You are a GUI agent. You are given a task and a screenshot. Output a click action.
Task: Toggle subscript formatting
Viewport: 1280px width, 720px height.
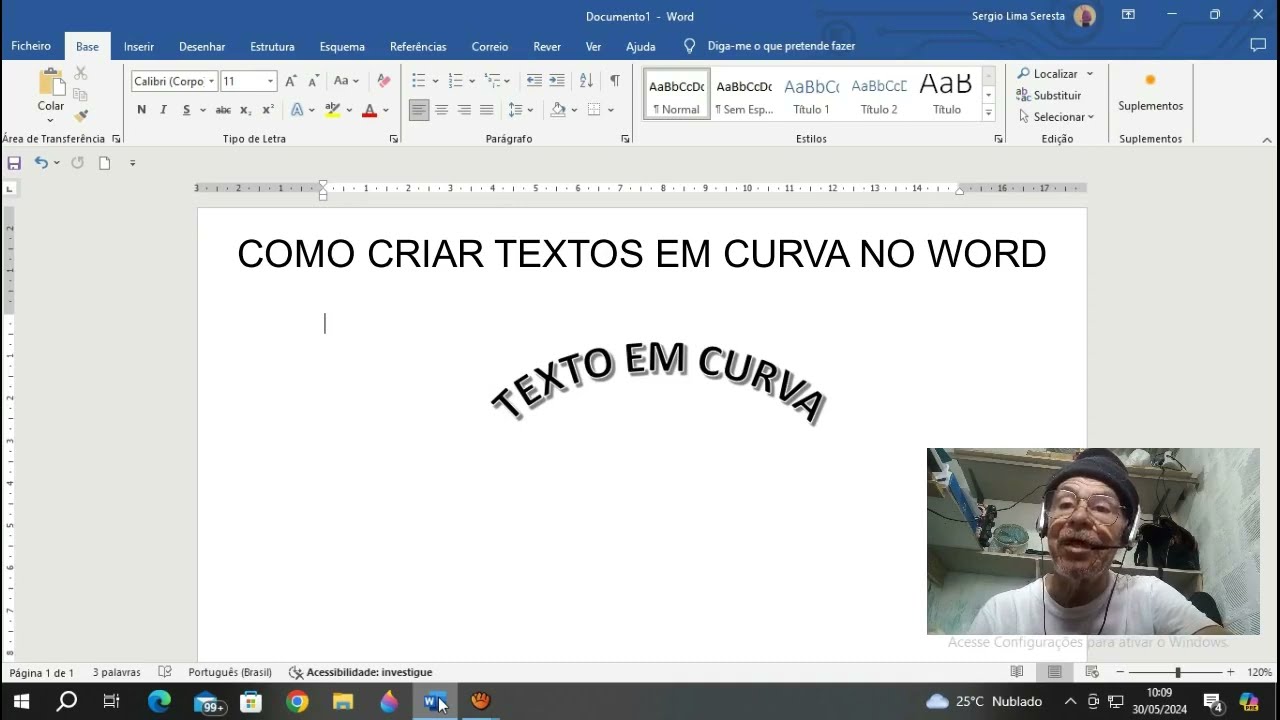(246, 110)
